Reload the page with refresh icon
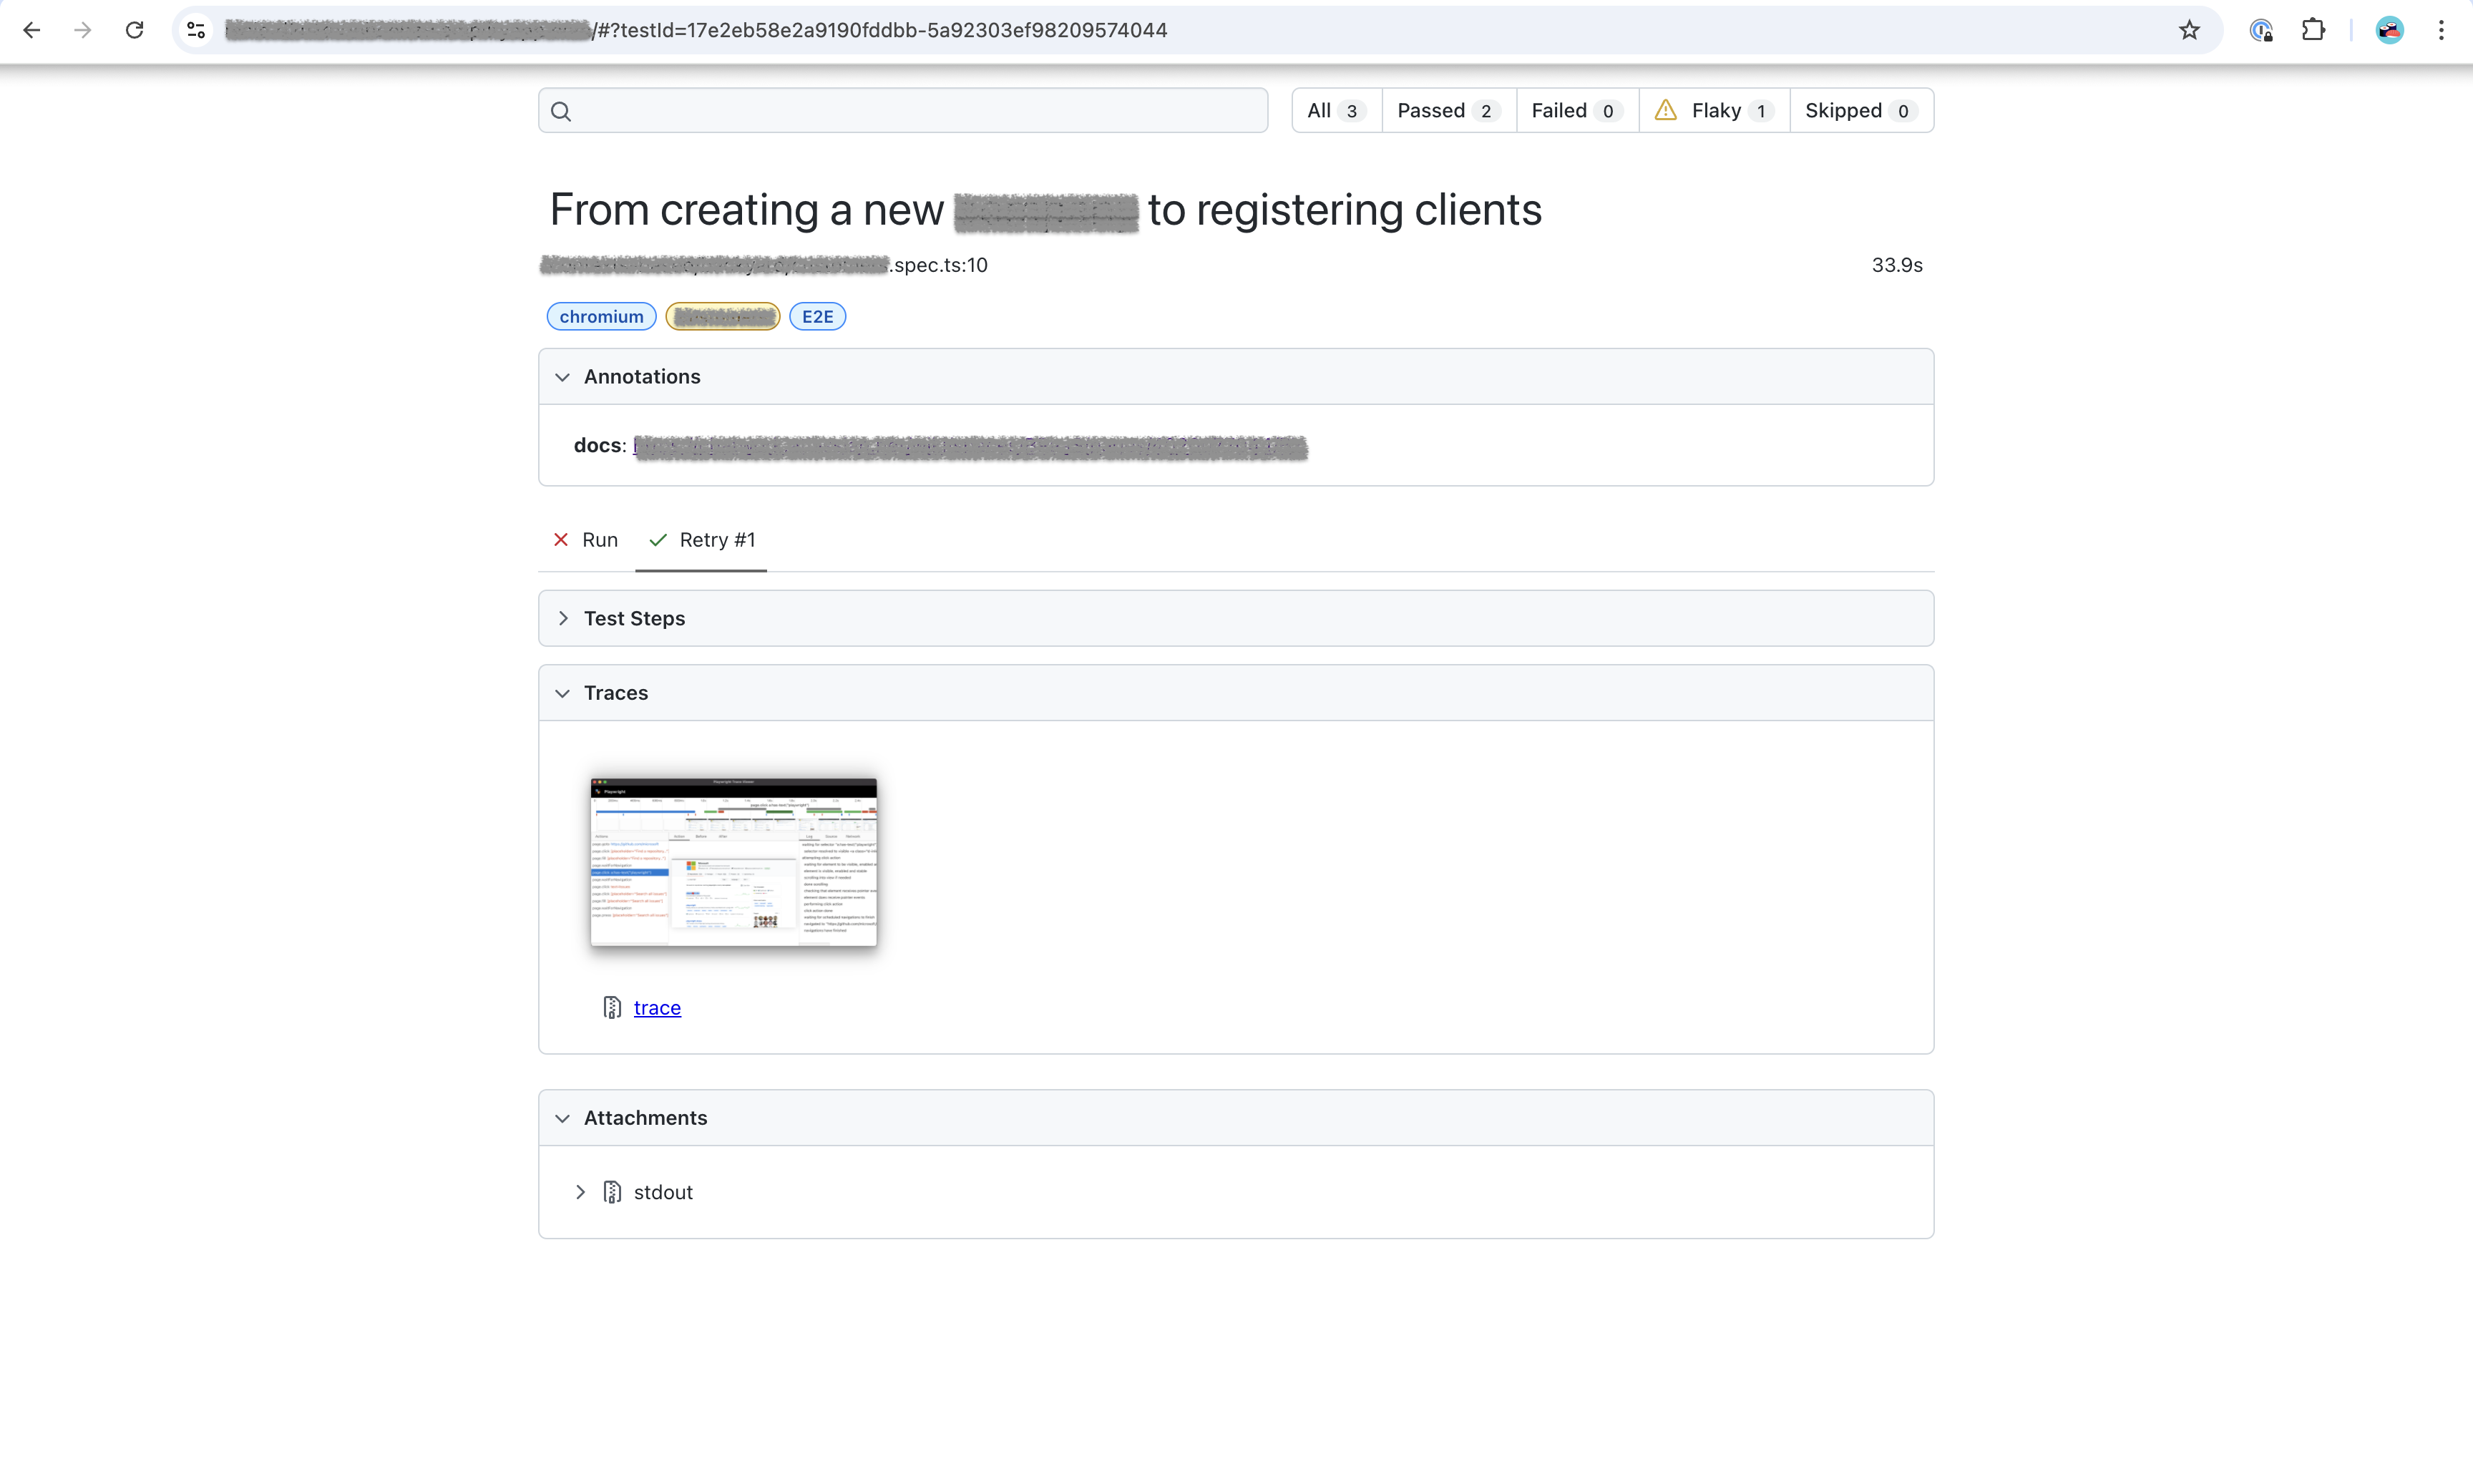2473x1484 pixels. pos(135,30)
